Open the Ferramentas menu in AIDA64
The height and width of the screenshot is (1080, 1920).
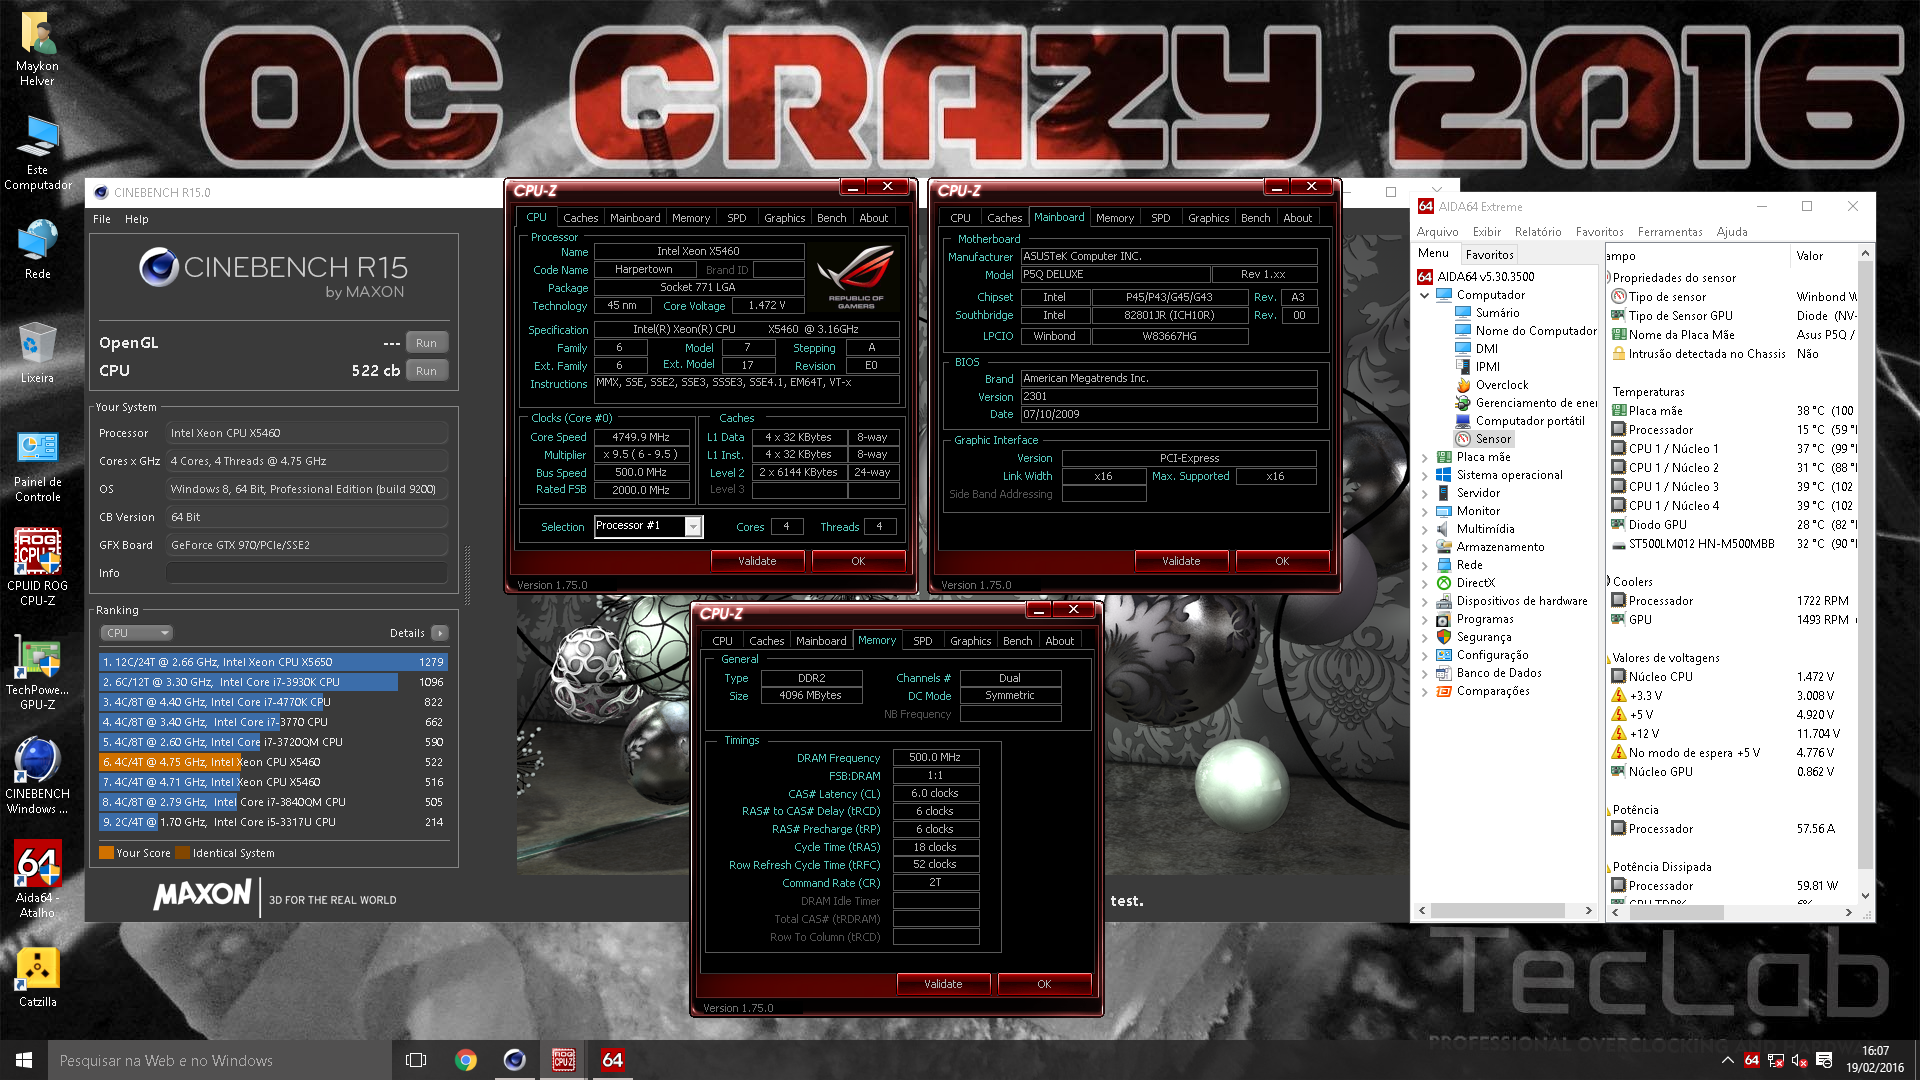click(1670, 232)
